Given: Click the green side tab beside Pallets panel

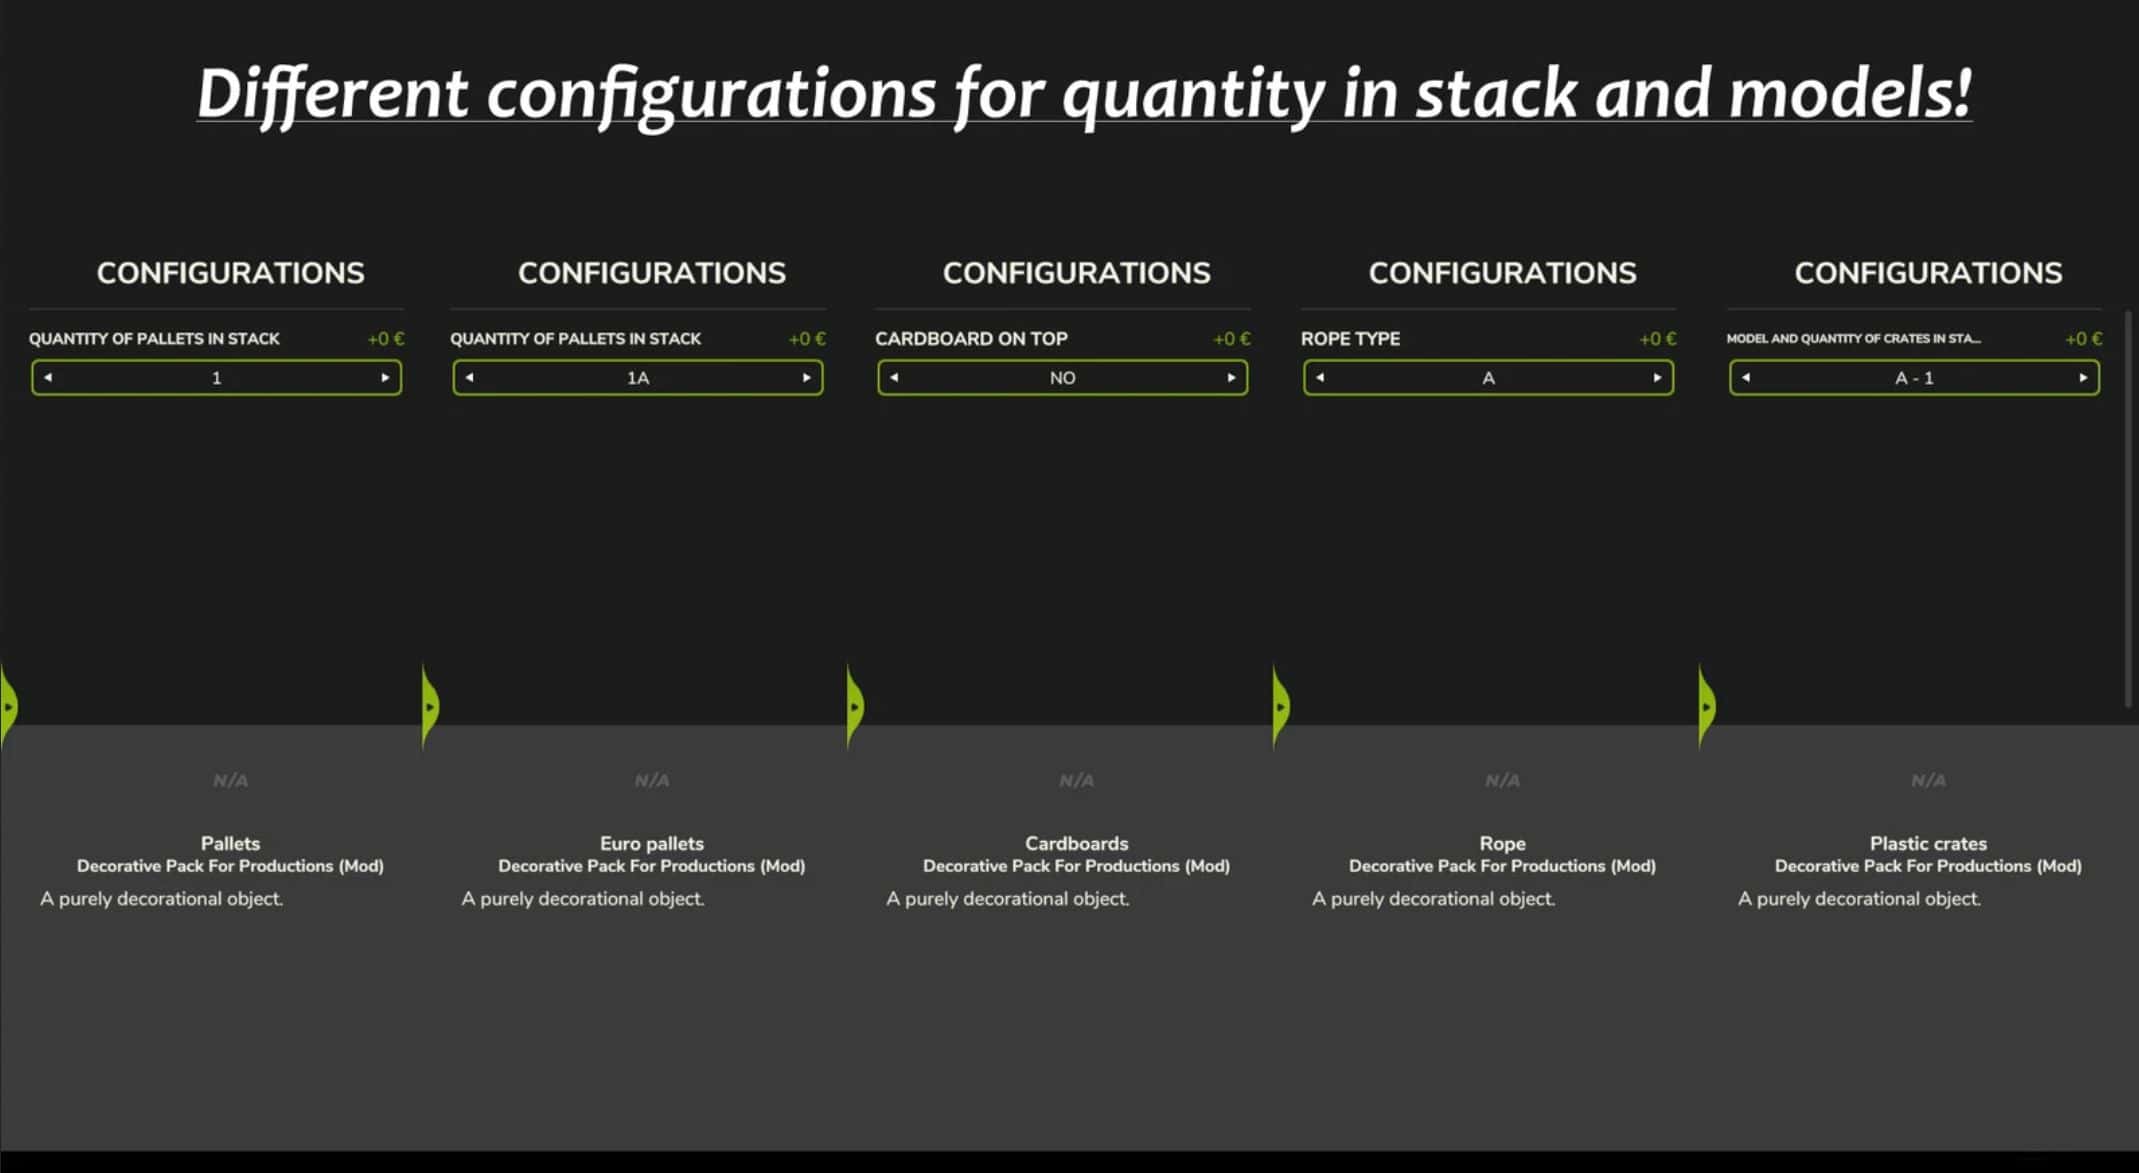Looking at the screenshot, I should tap(8, 706).
